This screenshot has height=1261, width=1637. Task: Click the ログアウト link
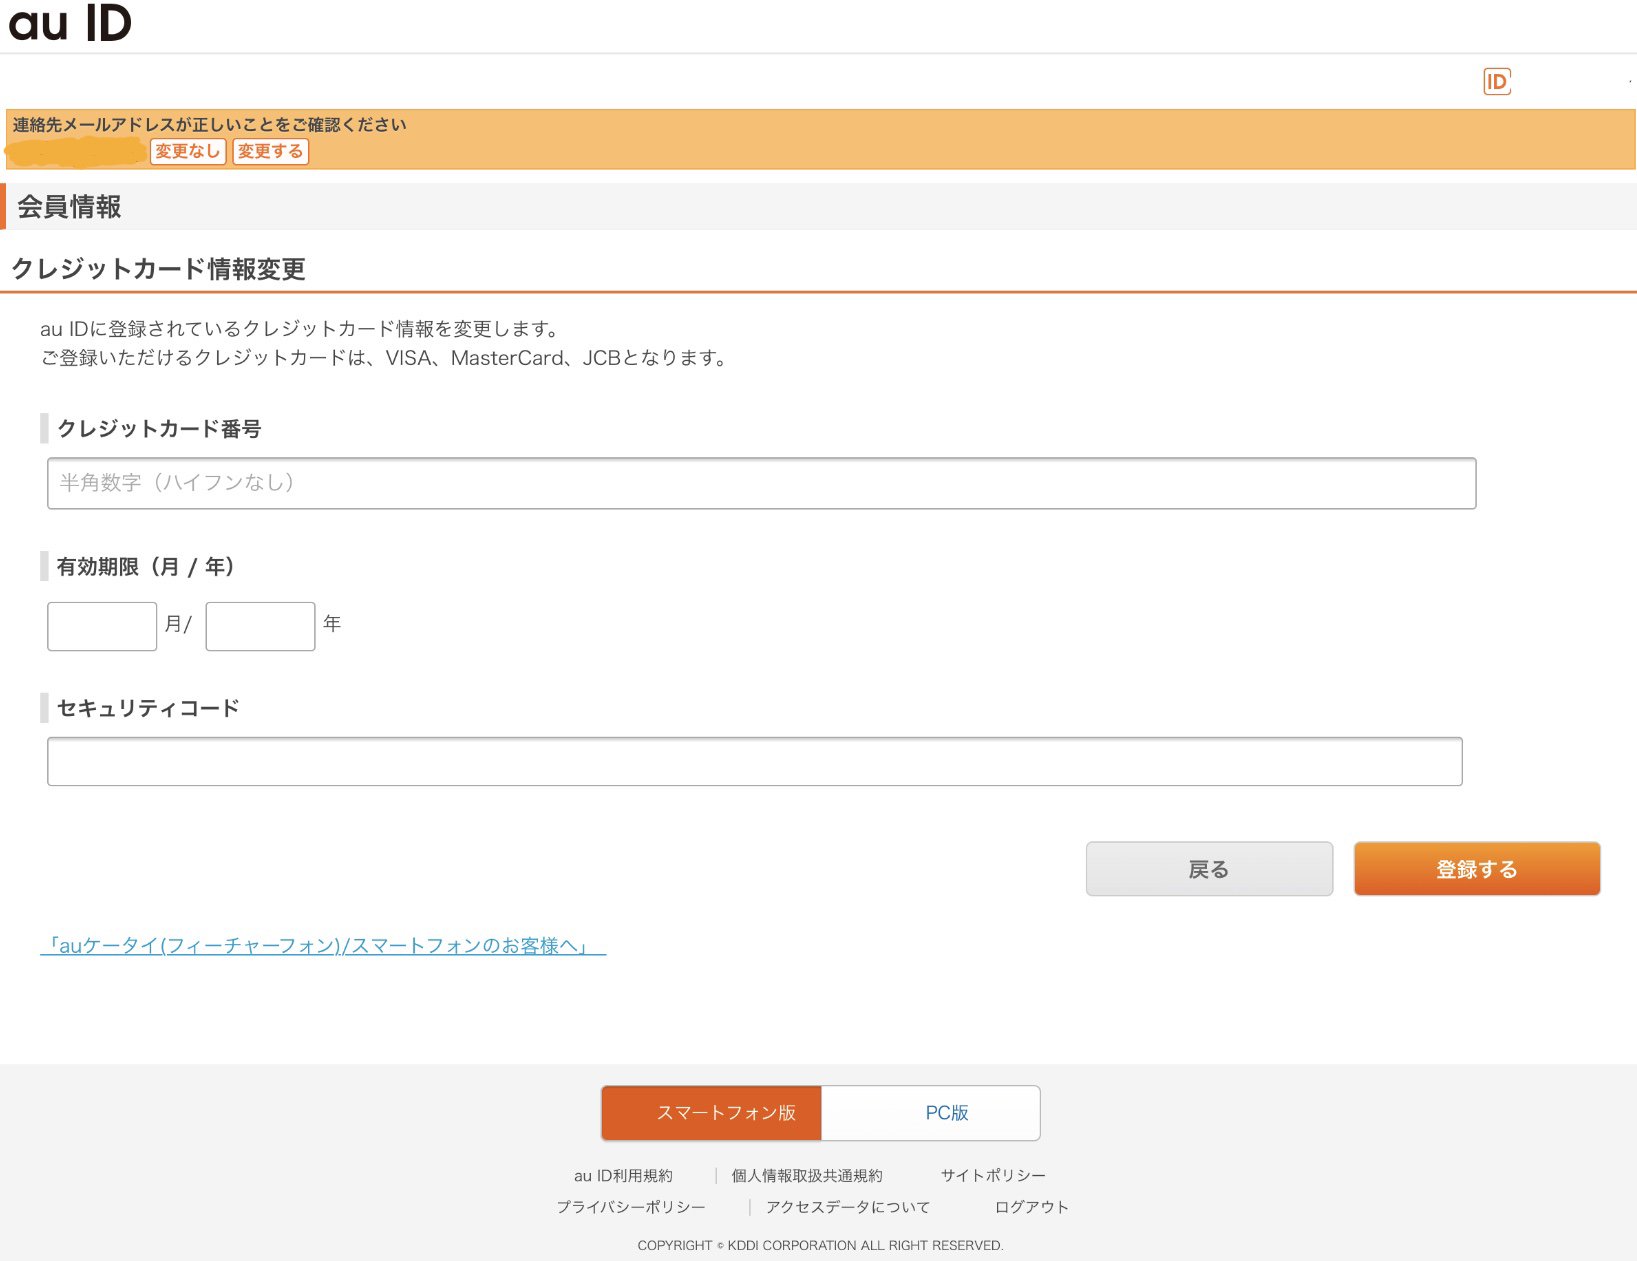[x=1032, y=1207]
